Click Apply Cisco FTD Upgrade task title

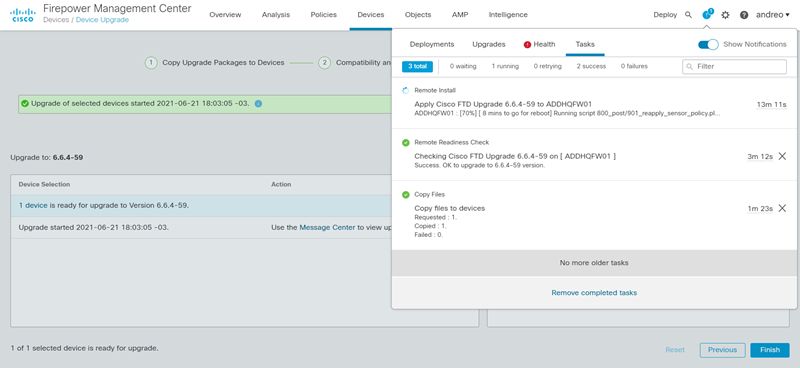(503, 104)
